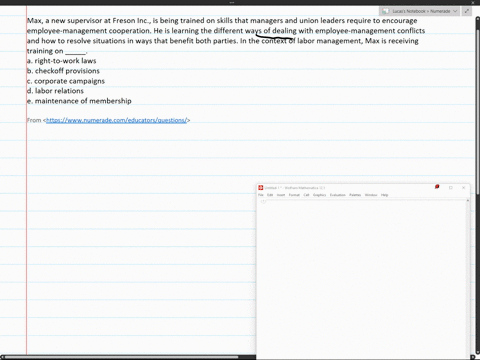Open Graphics menu in Mathematica window
Viewport: 480px width, 360px height.
tap(319, 195)
